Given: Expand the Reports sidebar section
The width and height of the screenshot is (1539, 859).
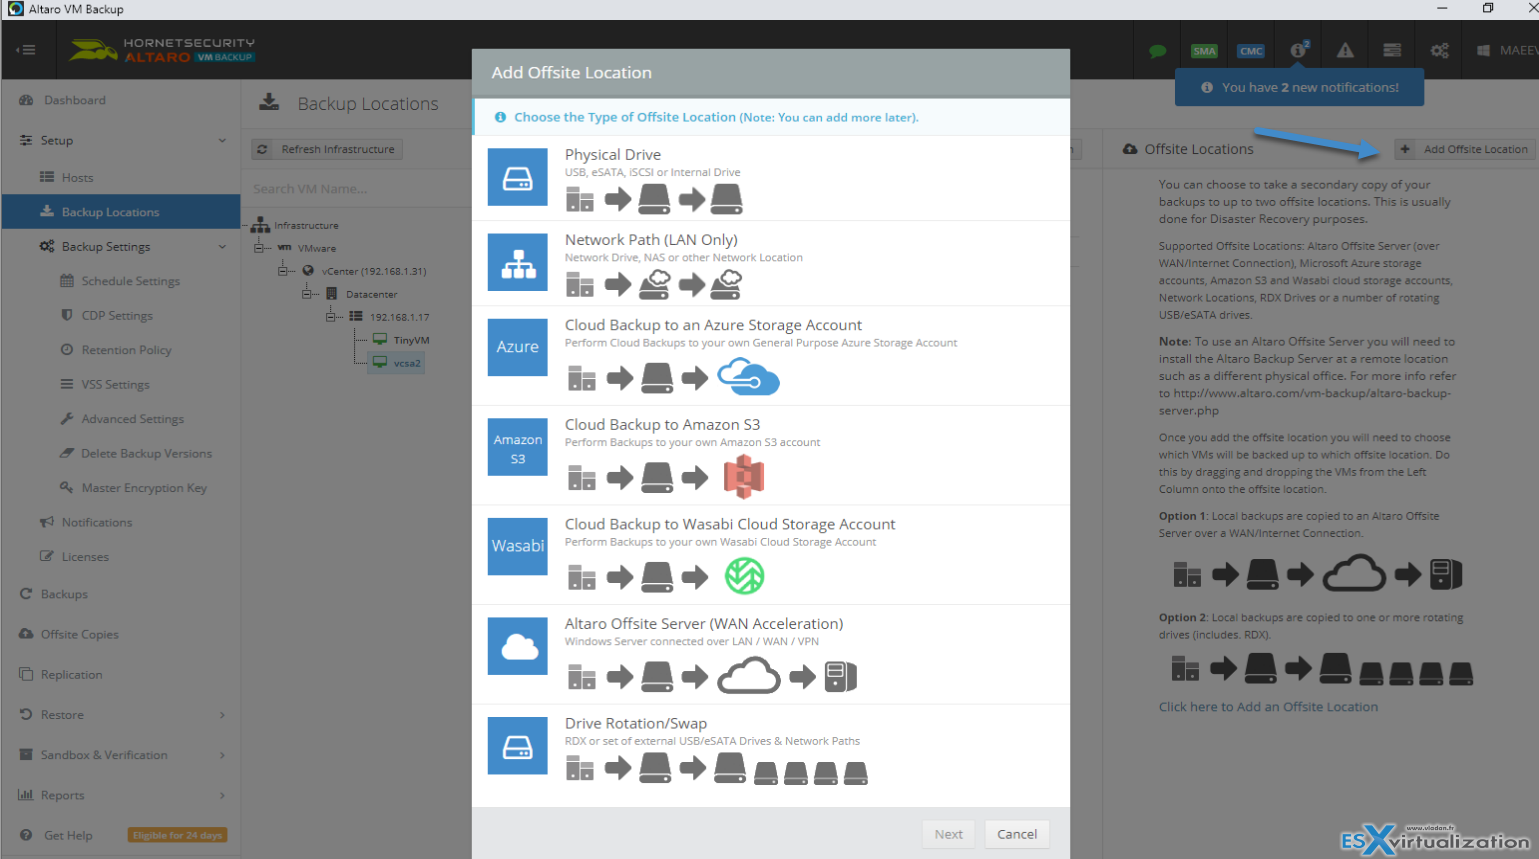Looking at the screenshot, I should [x=222, y=795].
